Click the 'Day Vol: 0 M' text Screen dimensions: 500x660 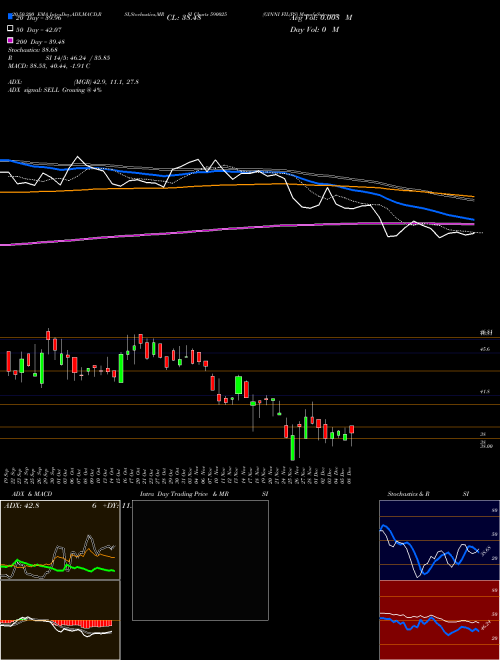tap(314, 29)
